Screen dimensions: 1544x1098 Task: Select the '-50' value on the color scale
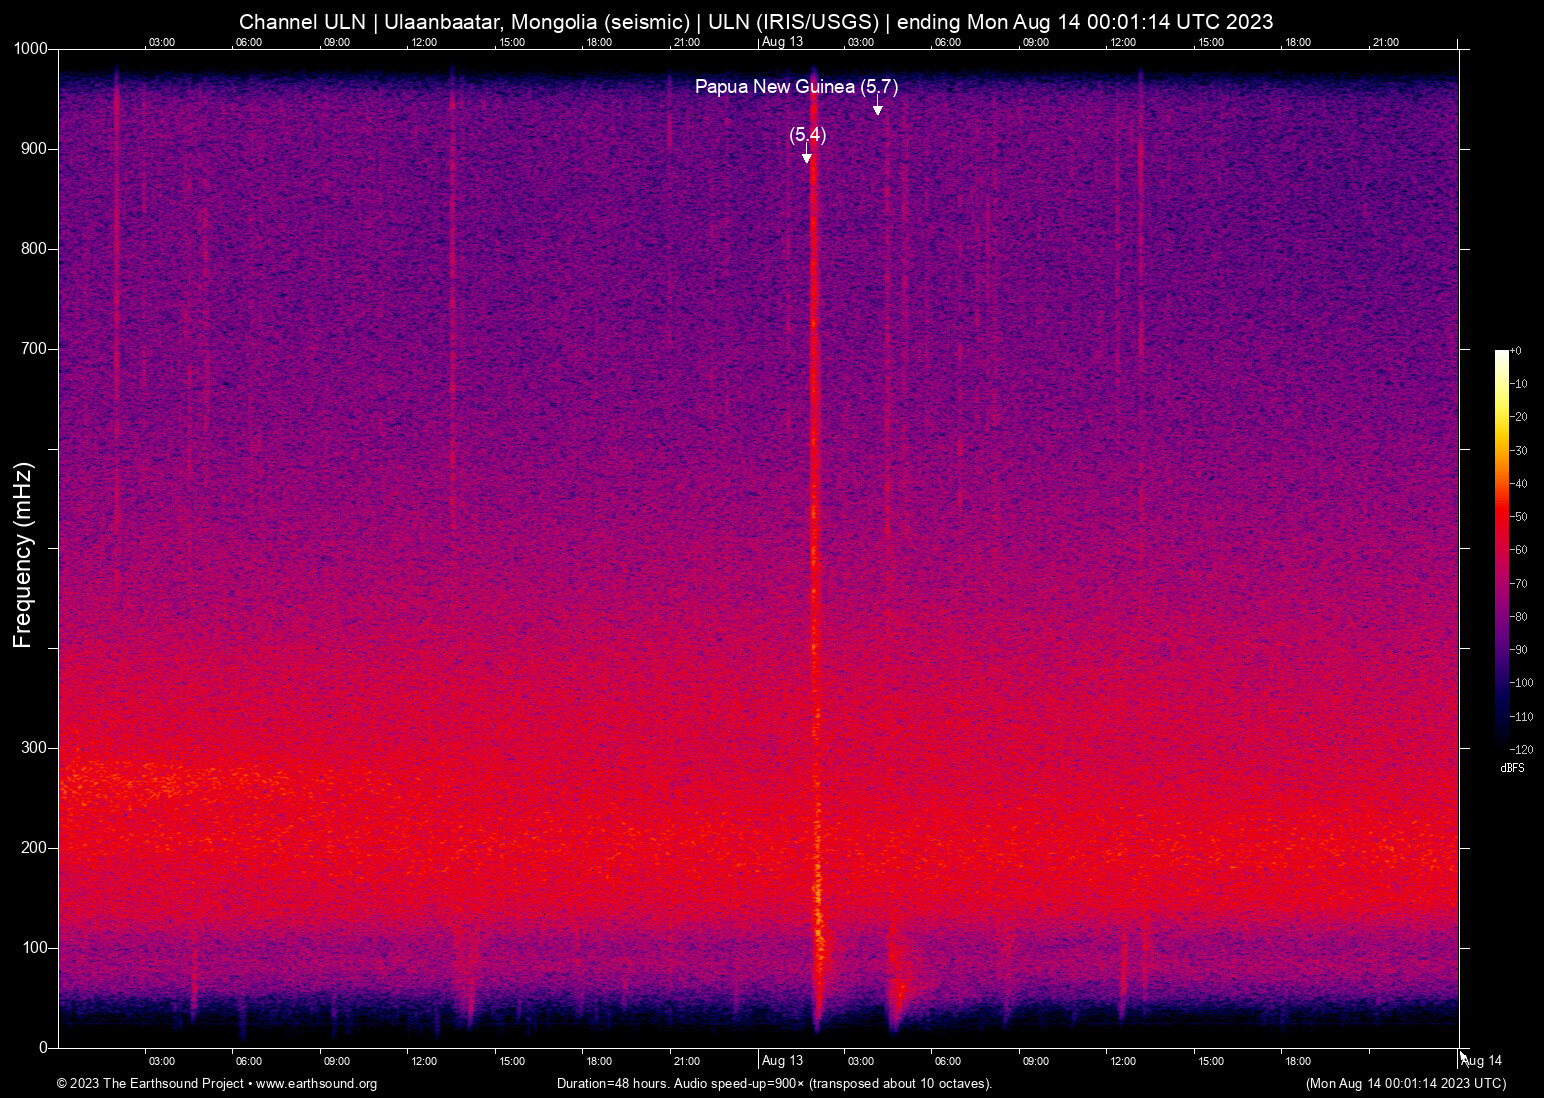[1519, 517]
